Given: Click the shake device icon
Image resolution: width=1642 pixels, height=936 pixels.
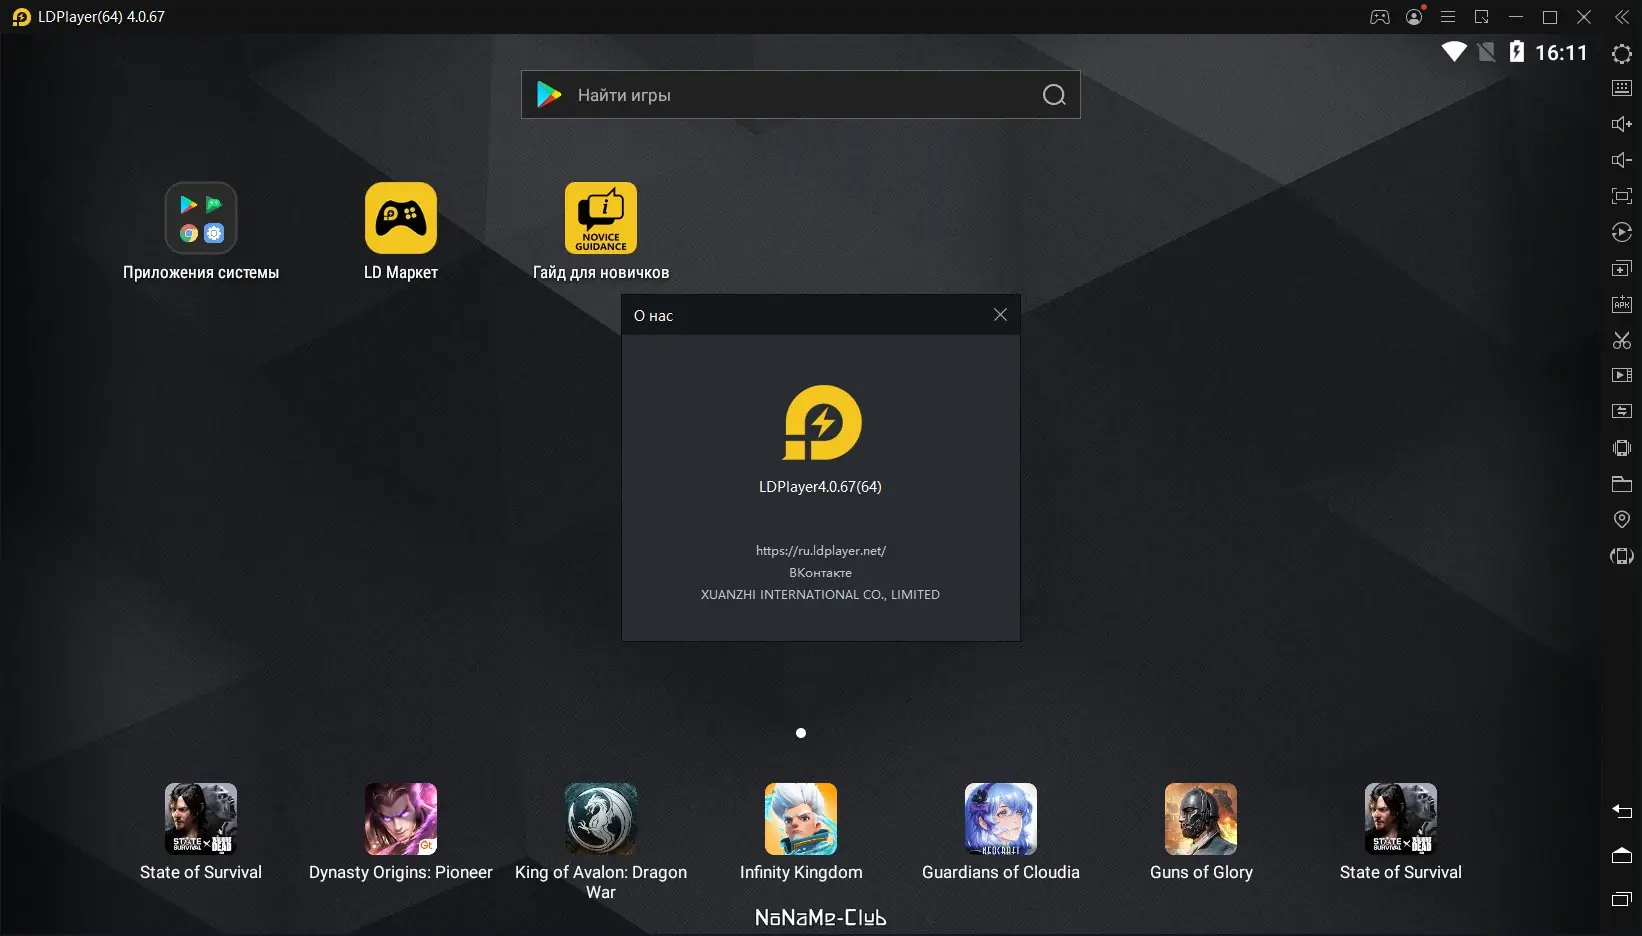Looking at the screenshot, I should tap(1622, 448).
